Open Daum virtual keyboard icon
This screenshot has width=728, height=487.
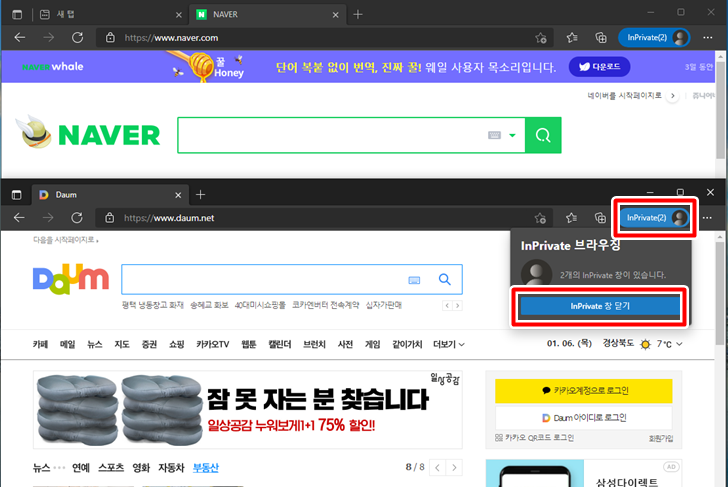click(414, 280)
